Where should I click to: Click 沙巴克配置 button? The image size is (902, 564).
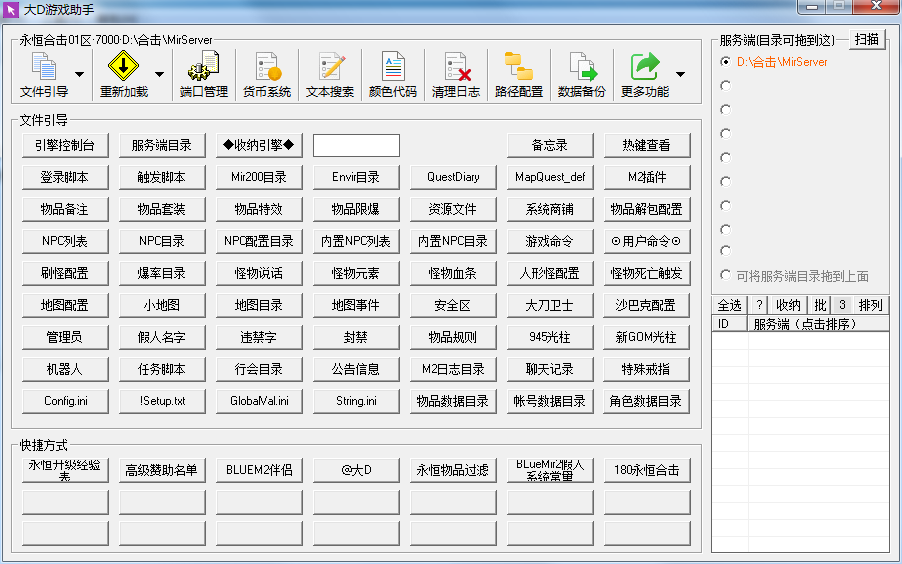(x=647, y=305)
